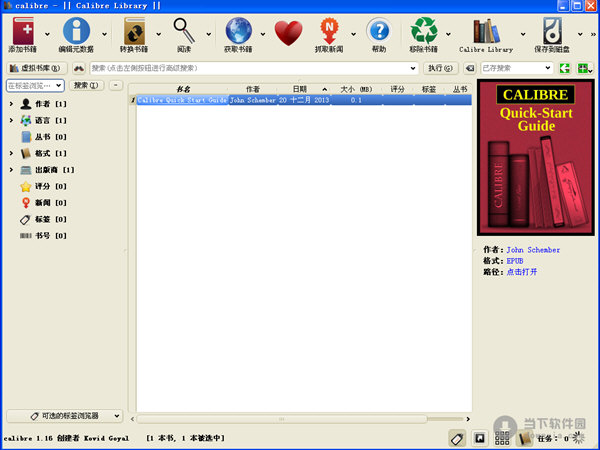This screenshot has width=600, height=450.
Task: Click the Virtual library button
Action: [x=37, y=68]
